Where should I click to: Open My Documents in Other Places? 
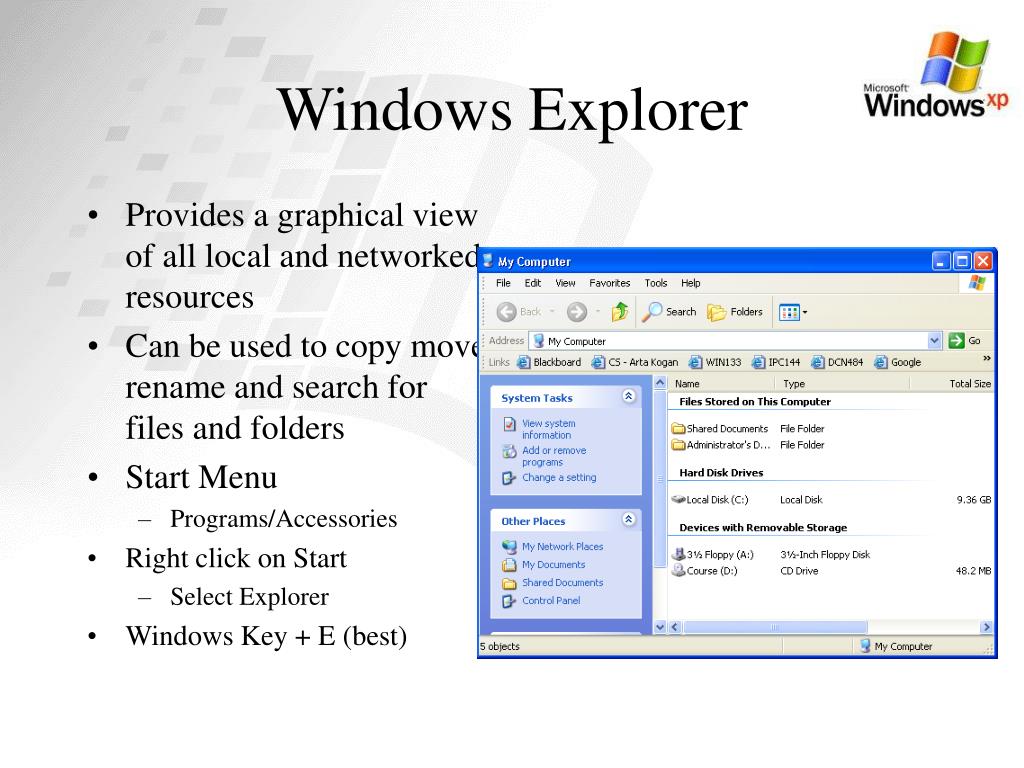point(544,565)
